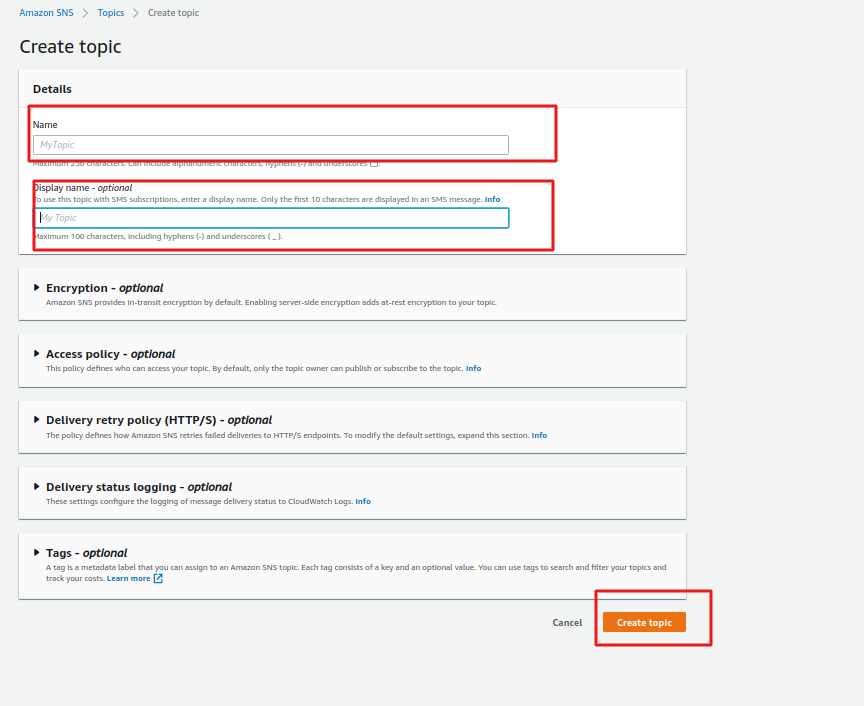The image size is (864, 706).
Task: Open the Info link for Delivery retry policy
Action: [539, 435]
